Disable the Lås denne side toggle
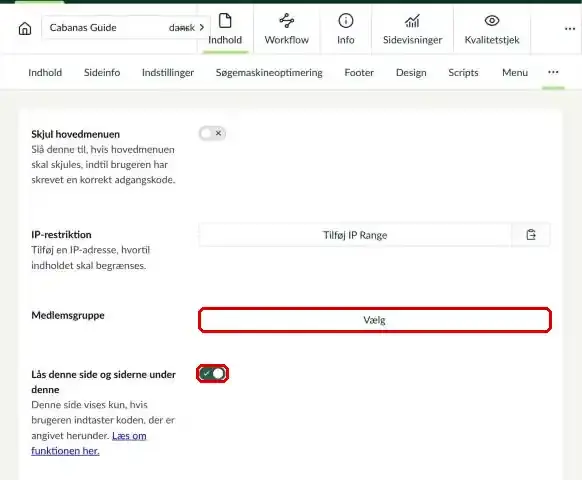The image size is (582, 480). coord(212,373)
